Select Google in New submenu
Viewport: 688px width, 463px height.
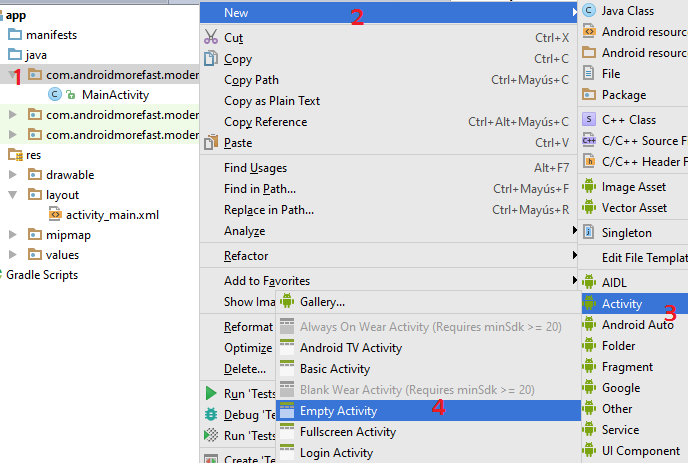[634, 388]
